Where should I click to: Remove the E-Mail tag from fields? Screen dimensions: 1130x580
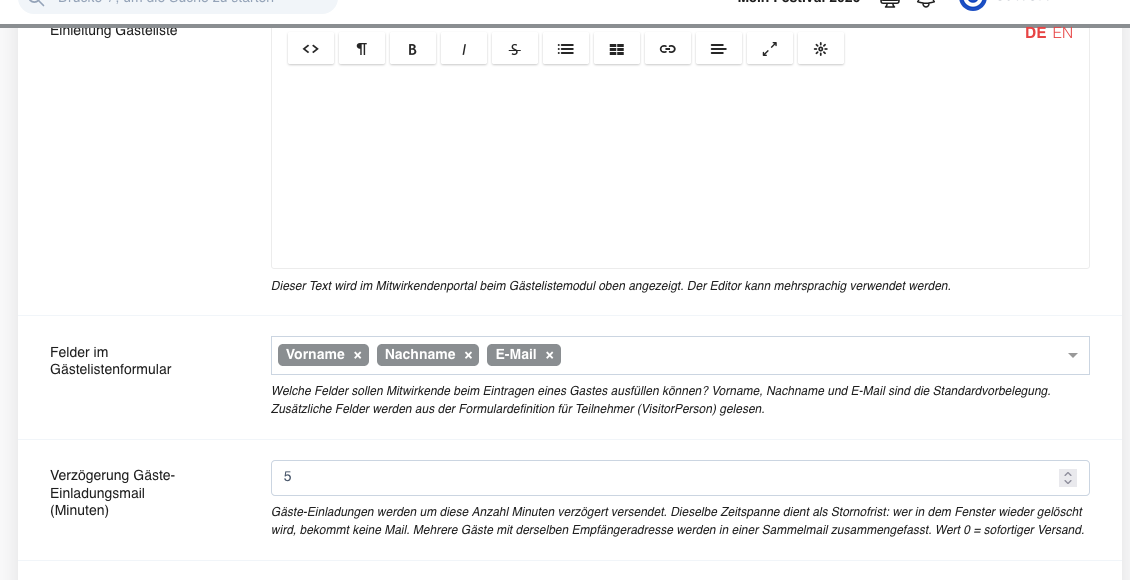point(549,355)
